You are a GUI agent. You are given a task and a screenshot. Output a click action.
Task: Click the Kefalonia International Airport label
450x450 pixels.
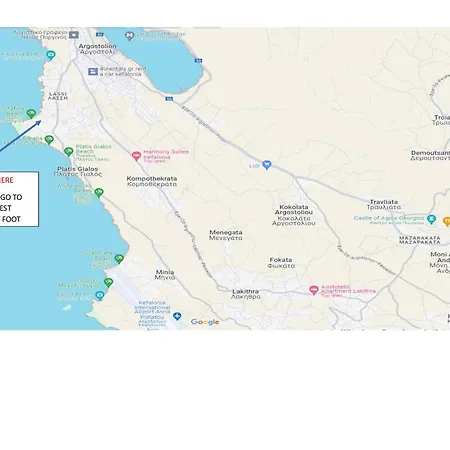tap(152, 313)
